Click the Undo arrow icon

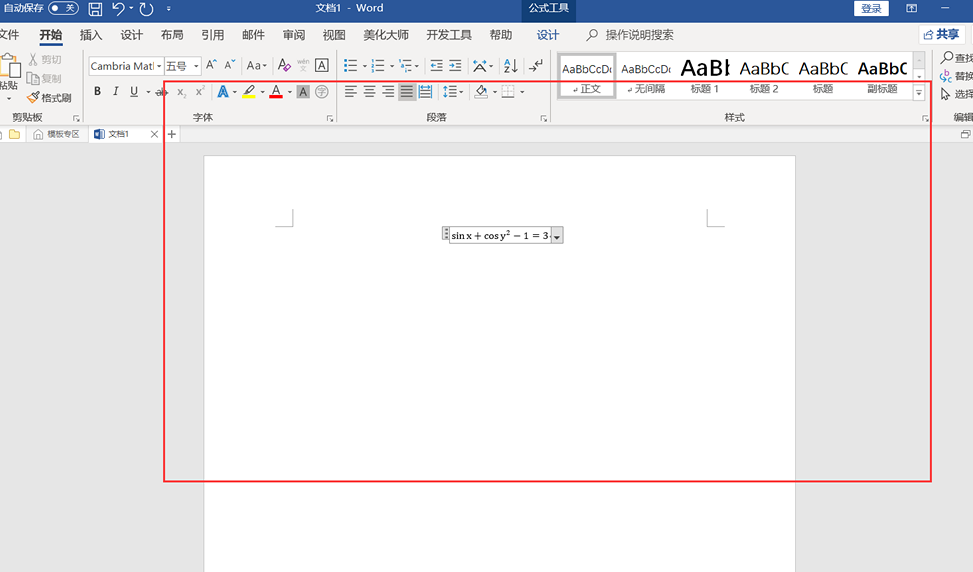pos(118,9)
